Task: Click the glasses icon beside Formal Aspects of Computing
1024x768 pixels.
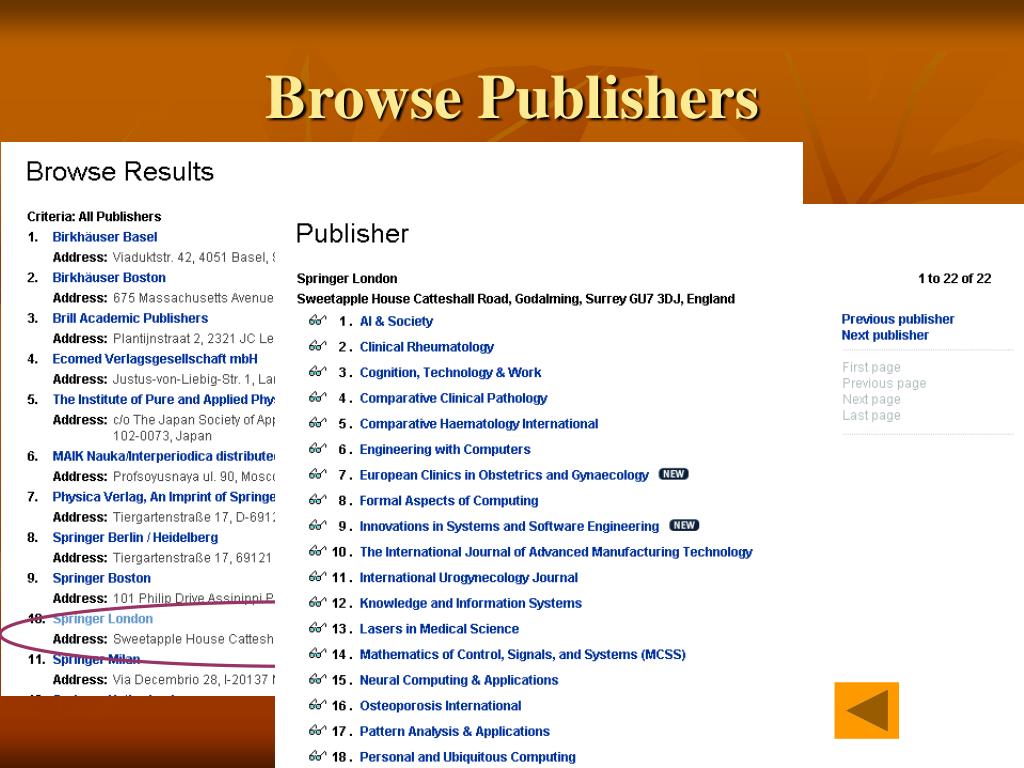Action: point(317,500)
